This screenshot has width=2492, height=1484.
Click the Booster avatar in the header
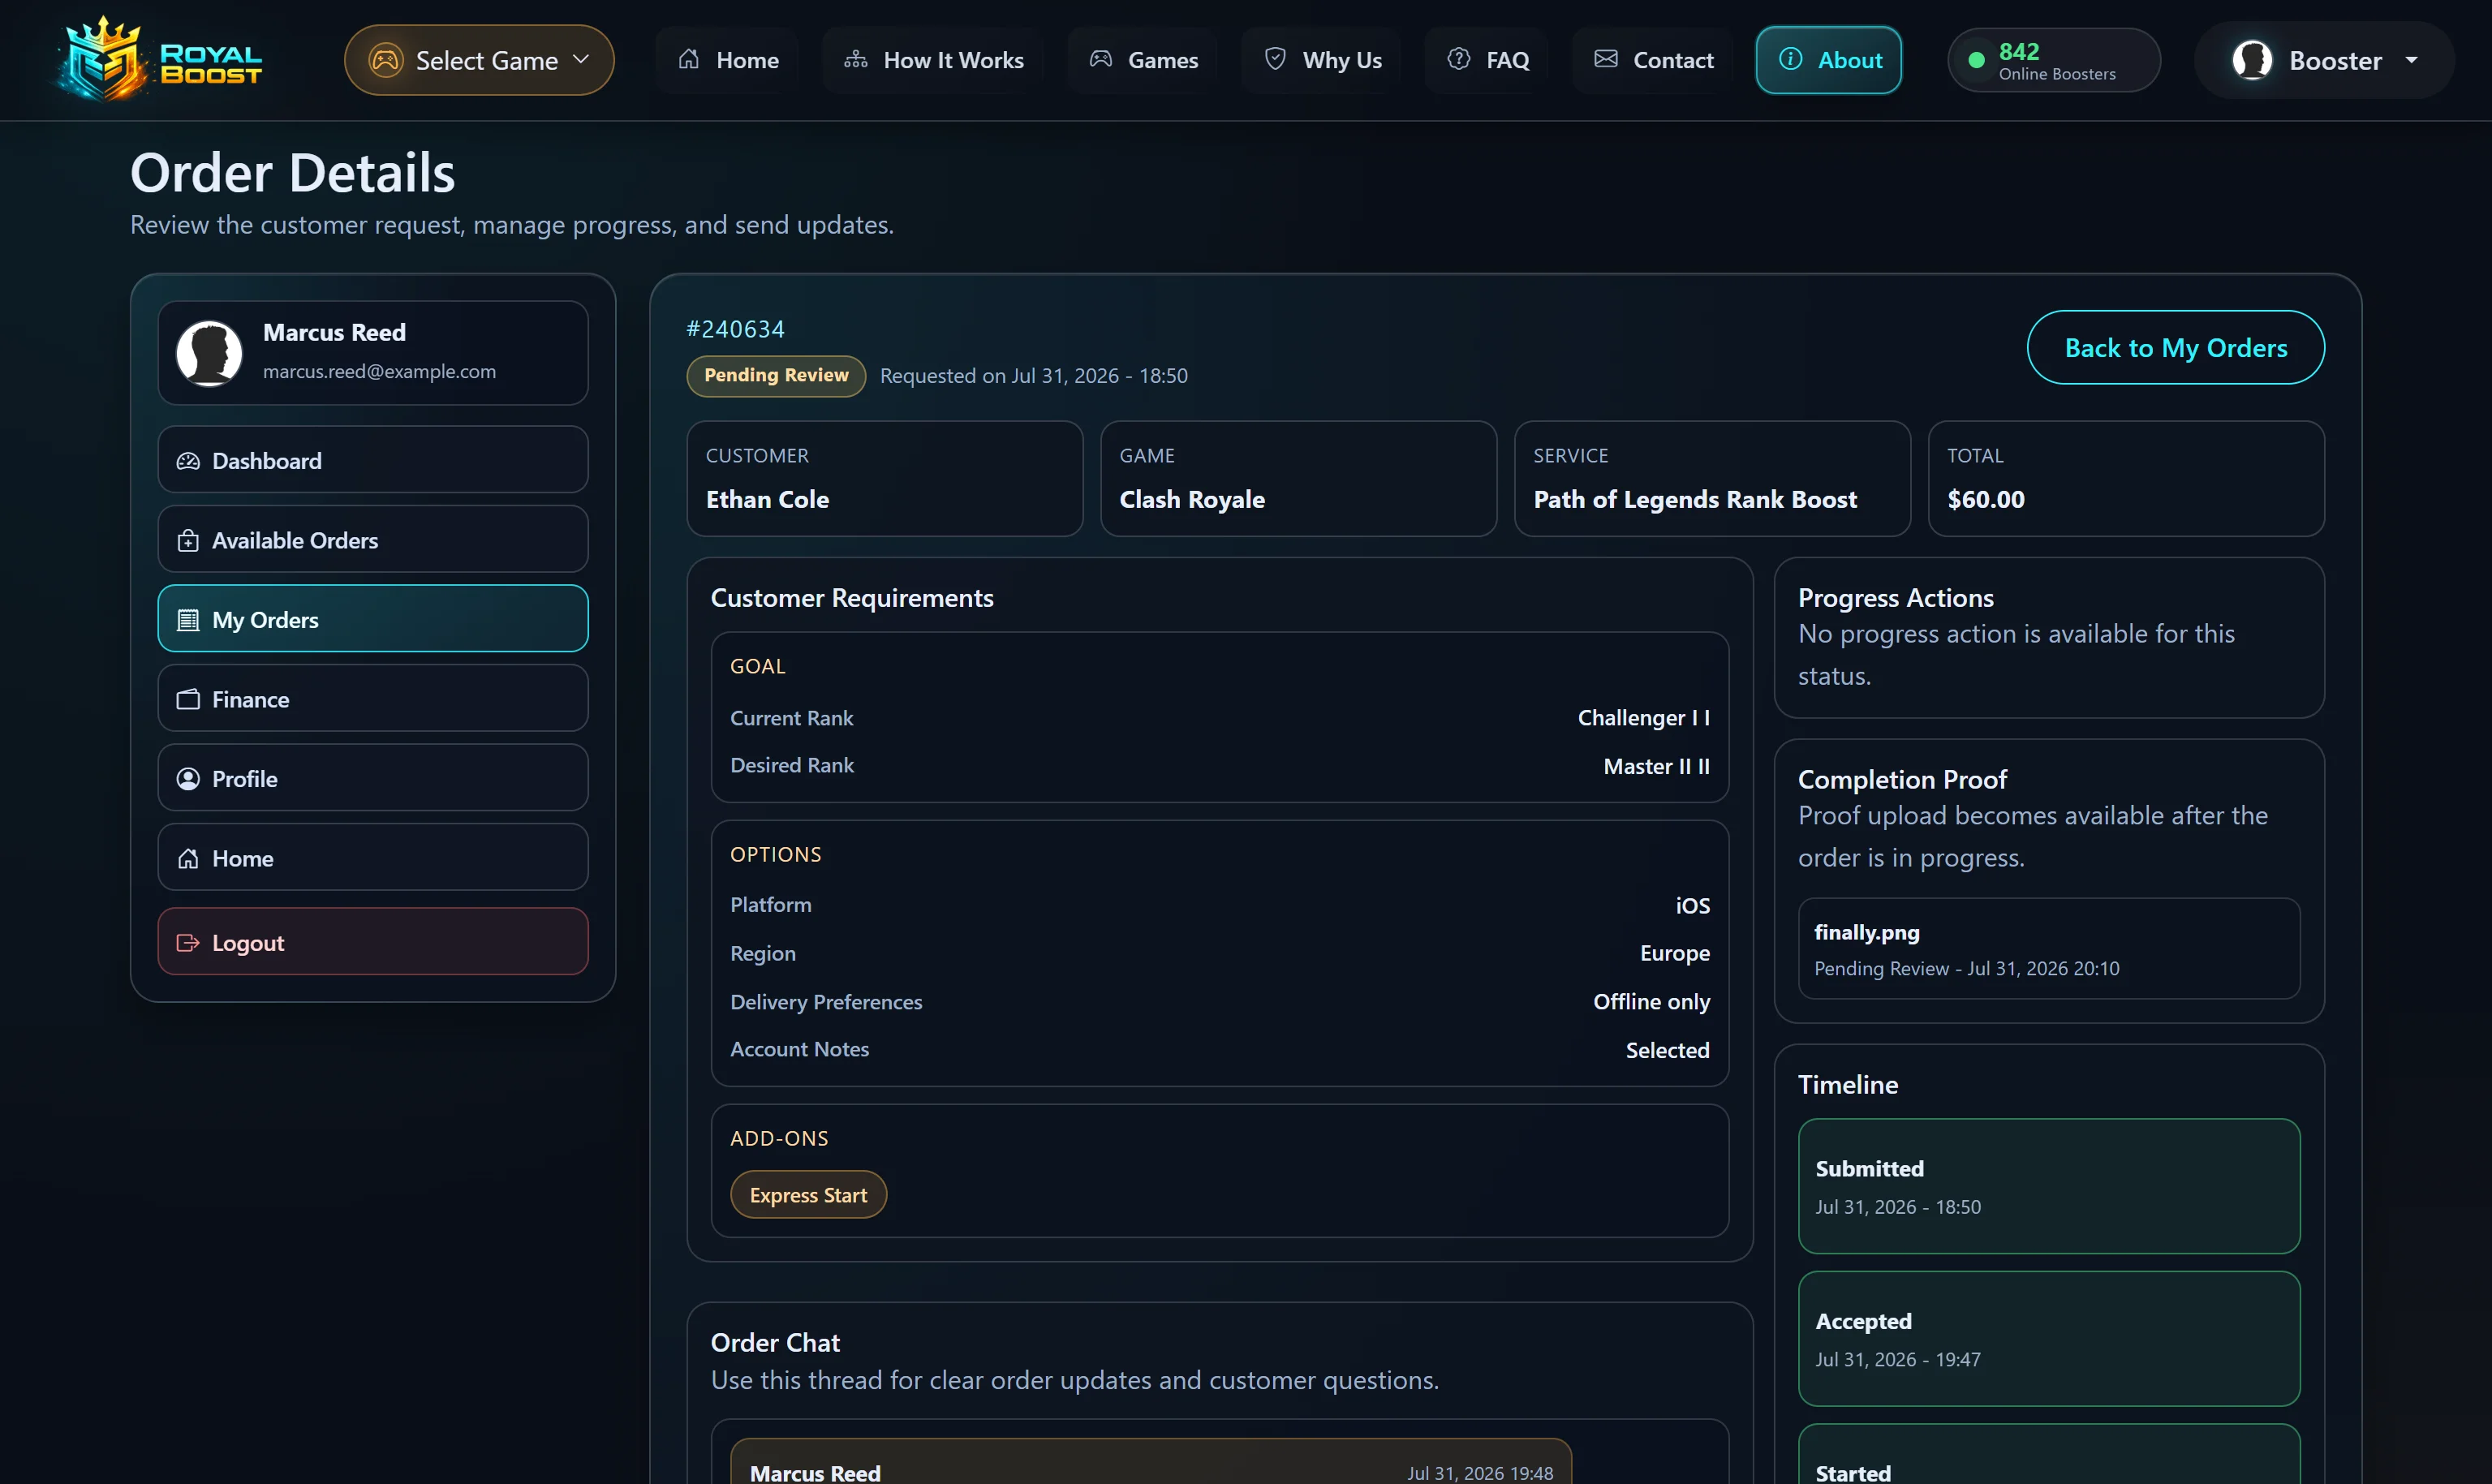(x=2252, y=60)
